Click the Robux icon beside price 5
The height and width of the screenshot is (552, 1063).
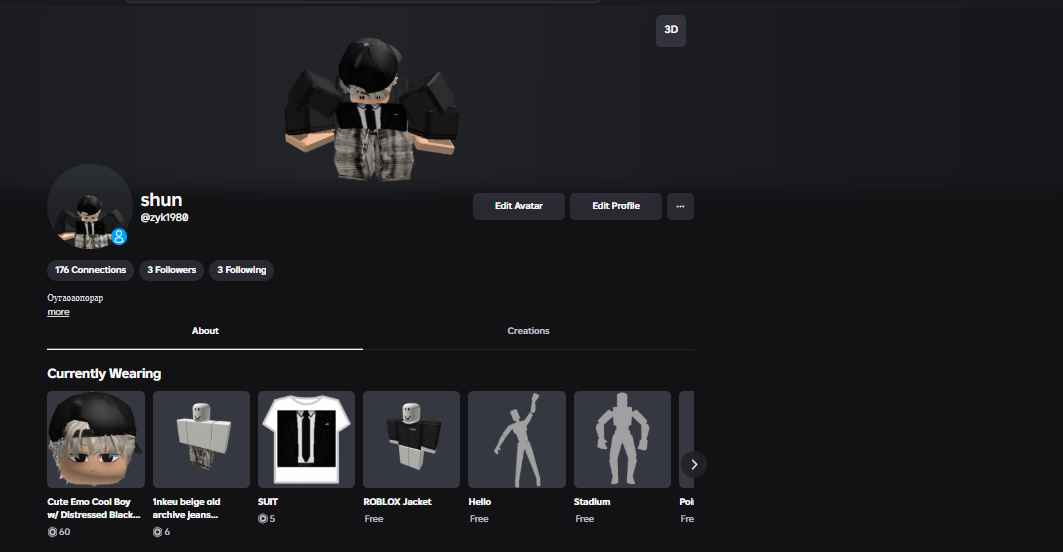(263, 519)
